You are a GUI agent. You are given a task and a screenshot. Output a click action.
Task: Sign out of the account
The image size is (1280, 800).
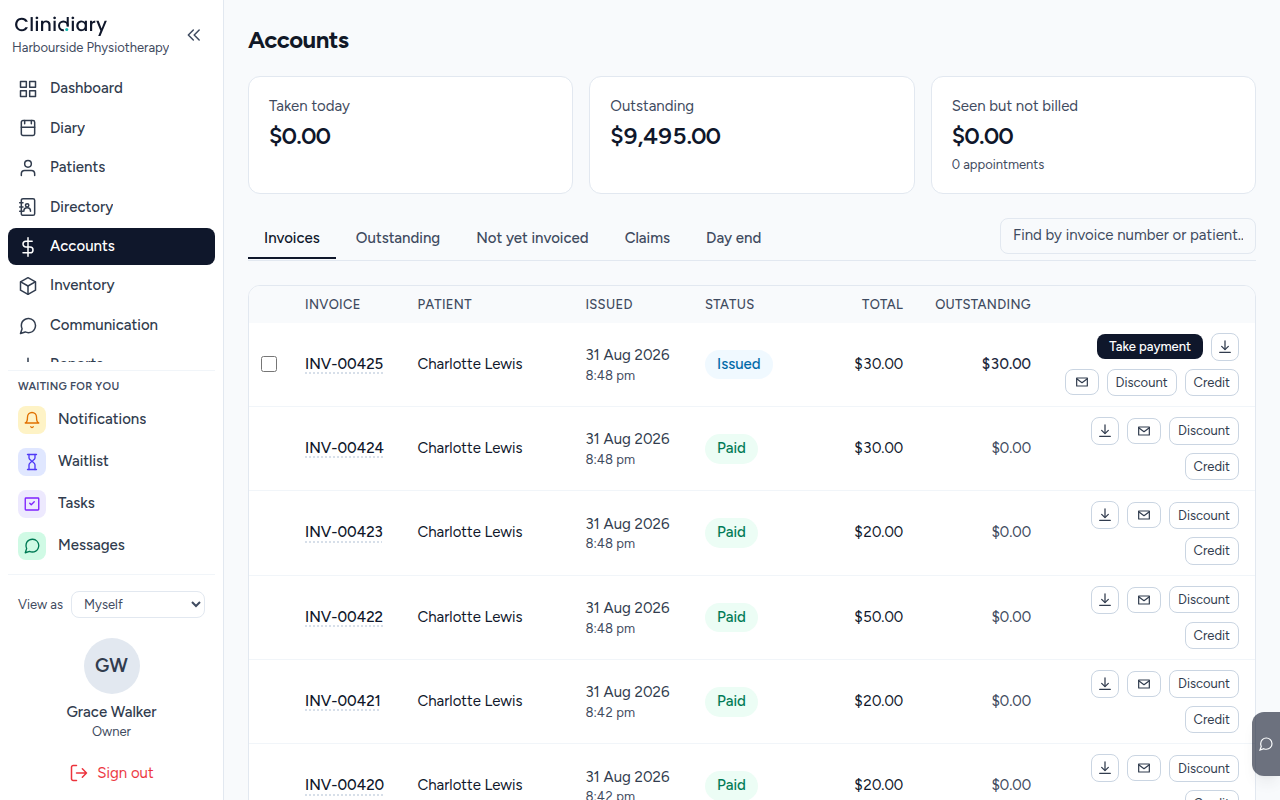click(x=111, y=773)
